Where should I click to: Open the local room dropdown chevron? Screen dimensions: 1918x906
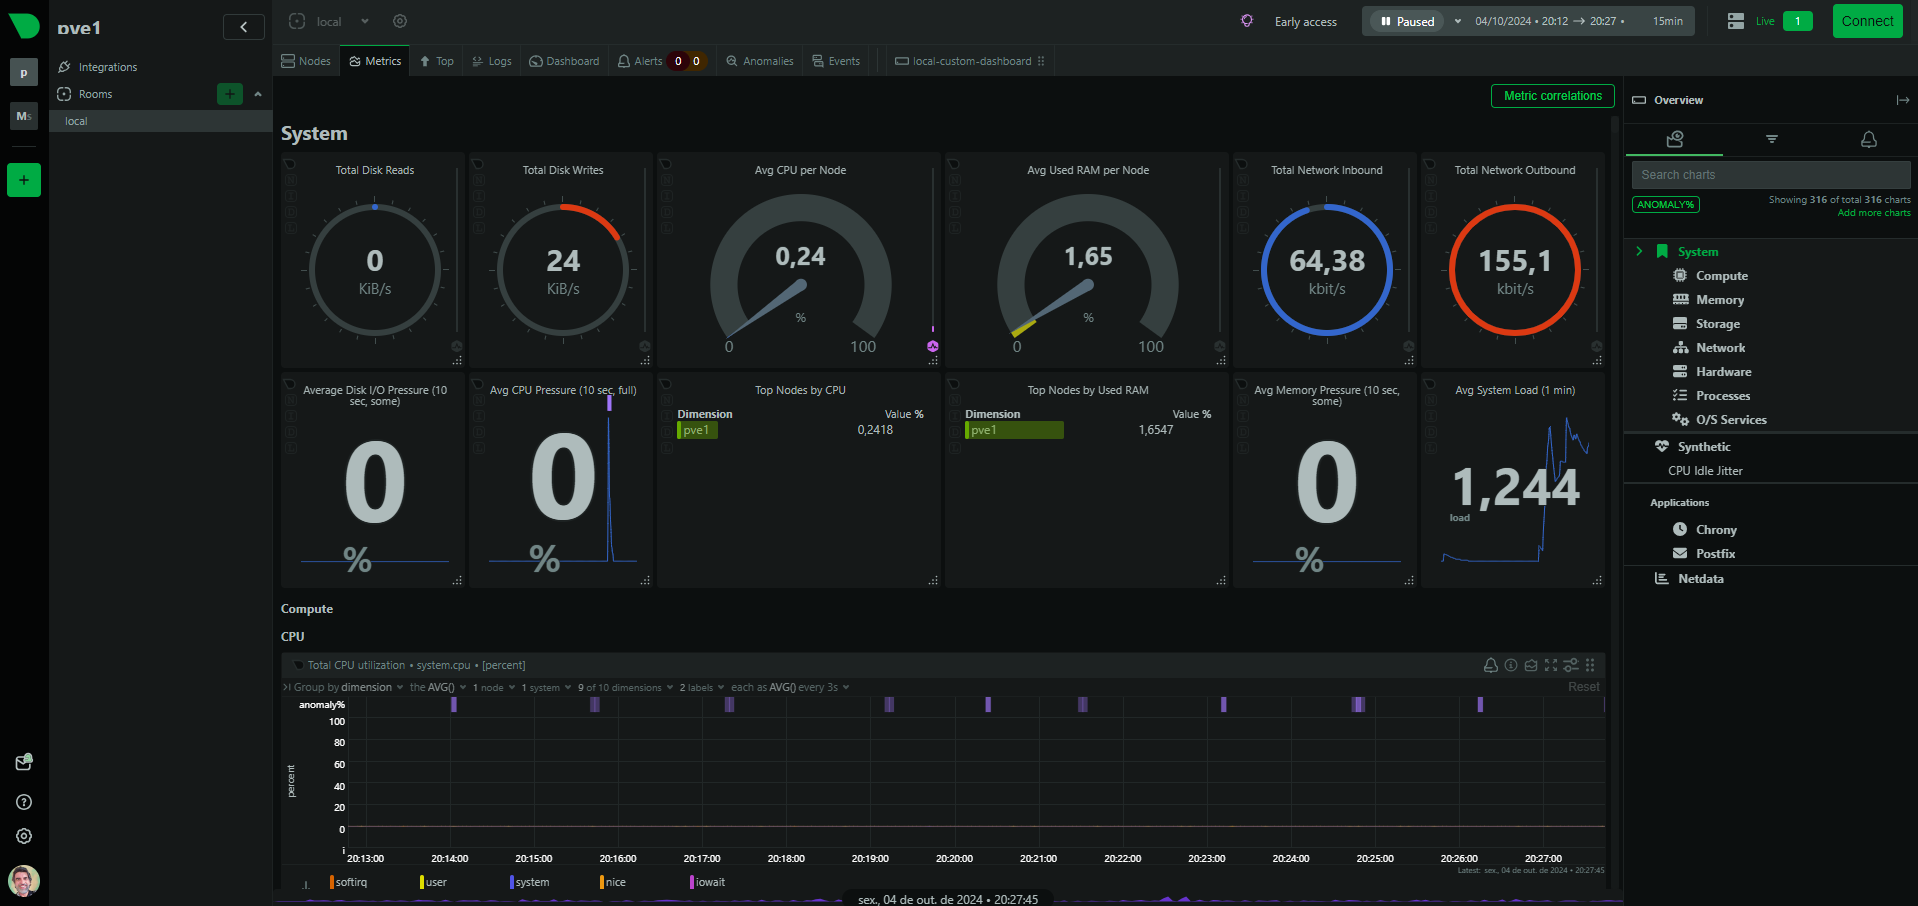pyautogui.click(x=365, y=21)
